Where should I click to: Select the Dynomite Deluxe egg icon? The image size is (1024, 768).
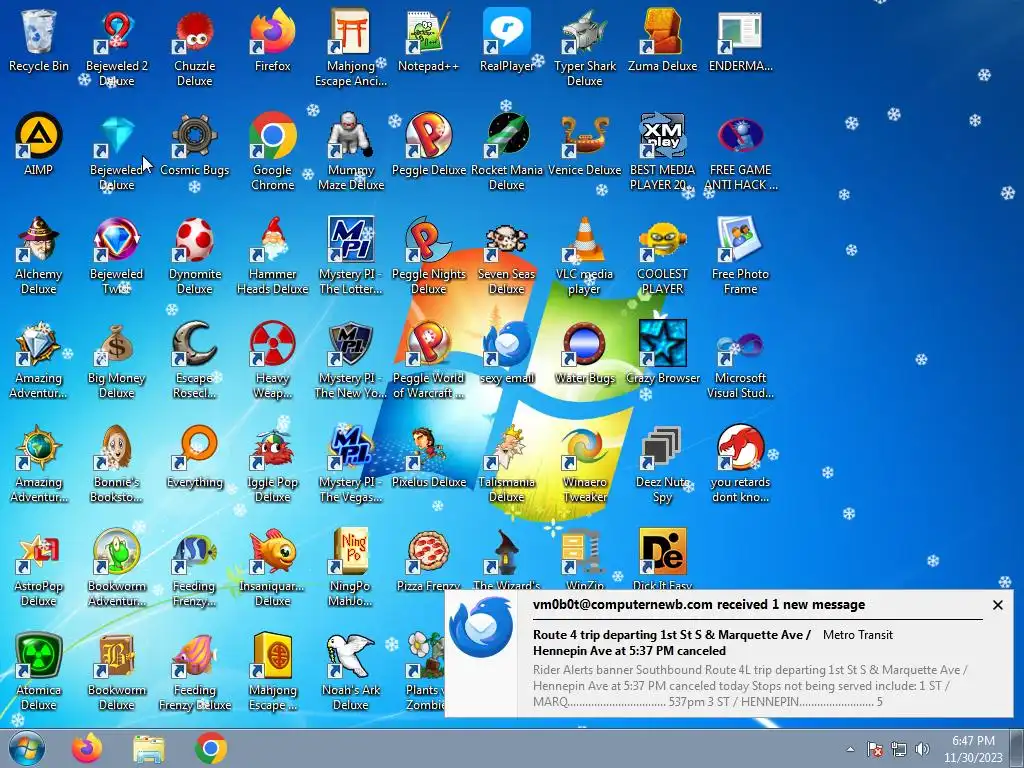[195, 256]
